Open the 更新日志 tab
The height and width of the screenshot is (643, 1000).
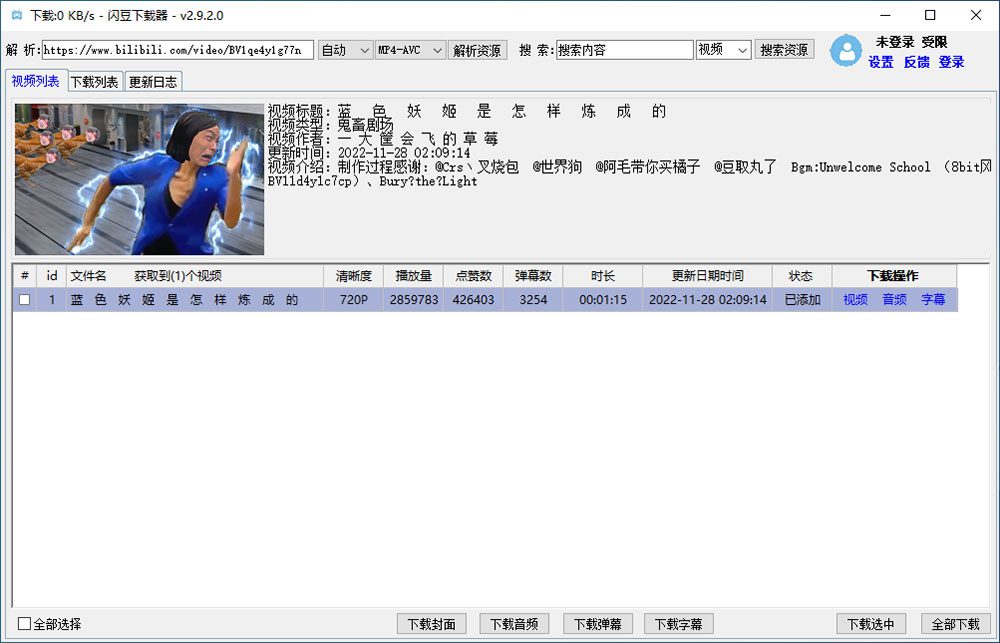click(154, 82)
